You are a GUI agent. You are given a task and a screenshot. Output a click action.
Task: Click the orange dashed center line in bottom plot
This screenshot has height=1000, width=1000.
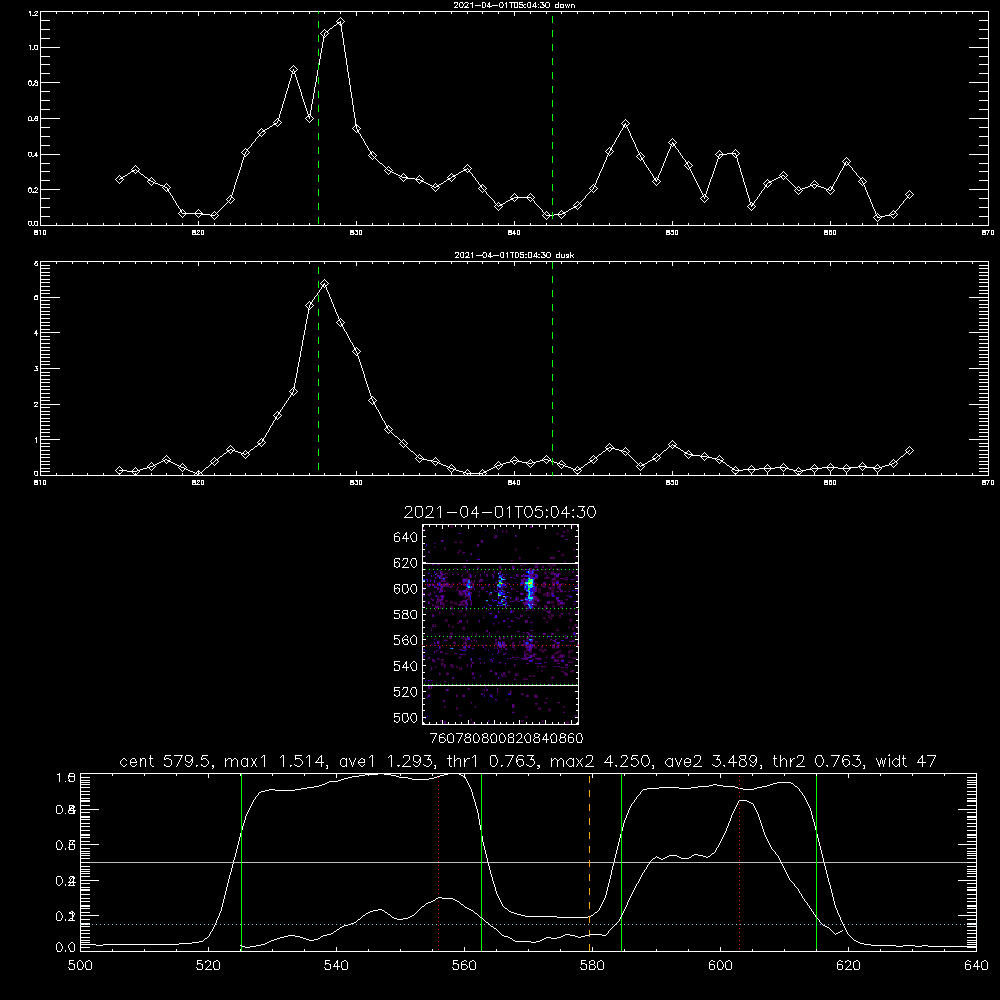pyautogui.click(x=589, y=862)
